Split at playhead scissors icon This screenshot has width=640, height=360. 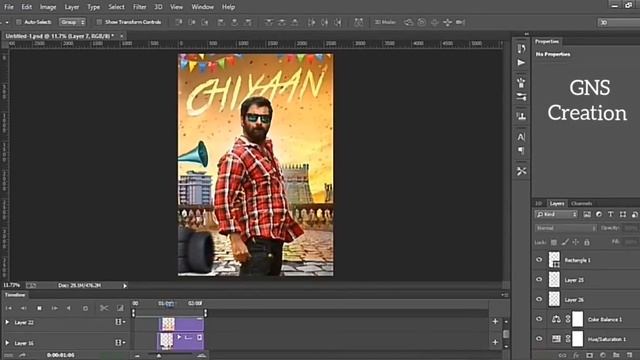(x=104, y=308)
